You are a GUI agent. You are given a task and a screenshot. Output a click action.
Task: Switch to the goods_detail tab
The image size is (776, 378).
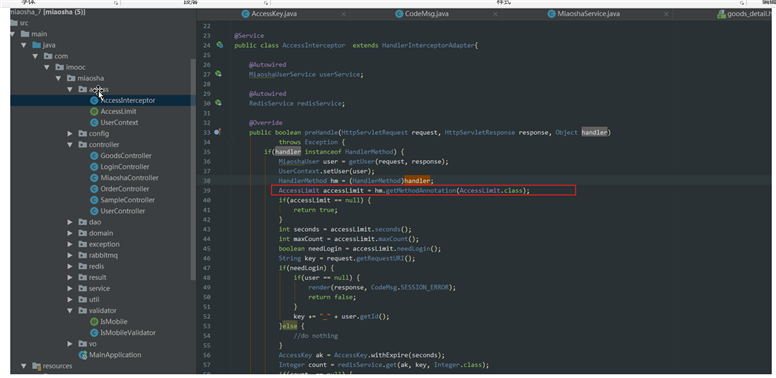(x=746, y=14)
